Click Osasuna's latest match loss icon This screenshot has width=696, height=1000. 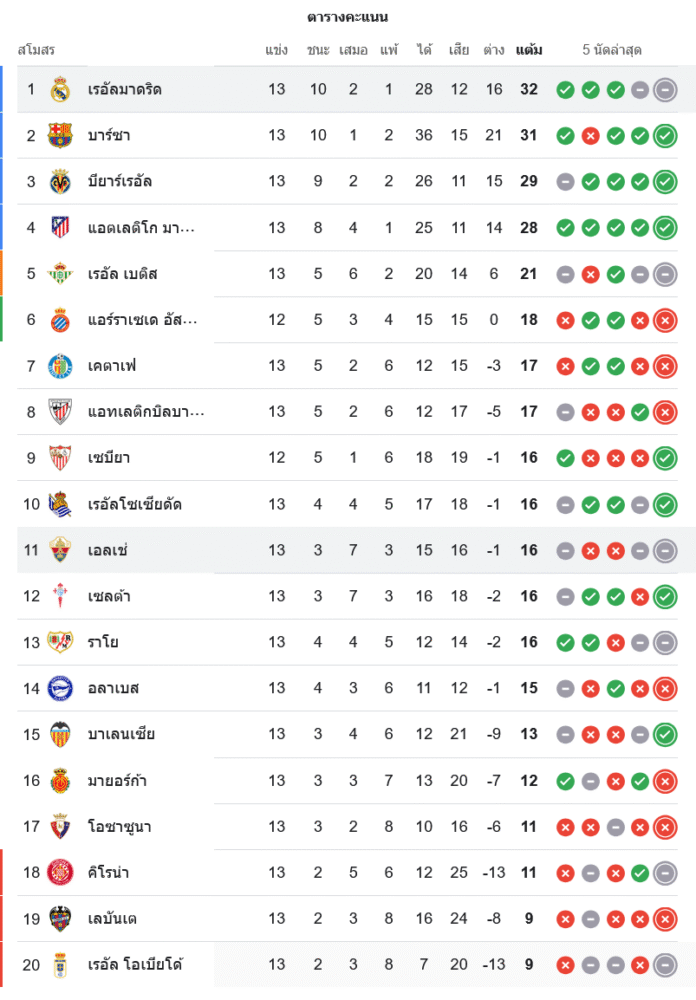(x=665, y=826)
